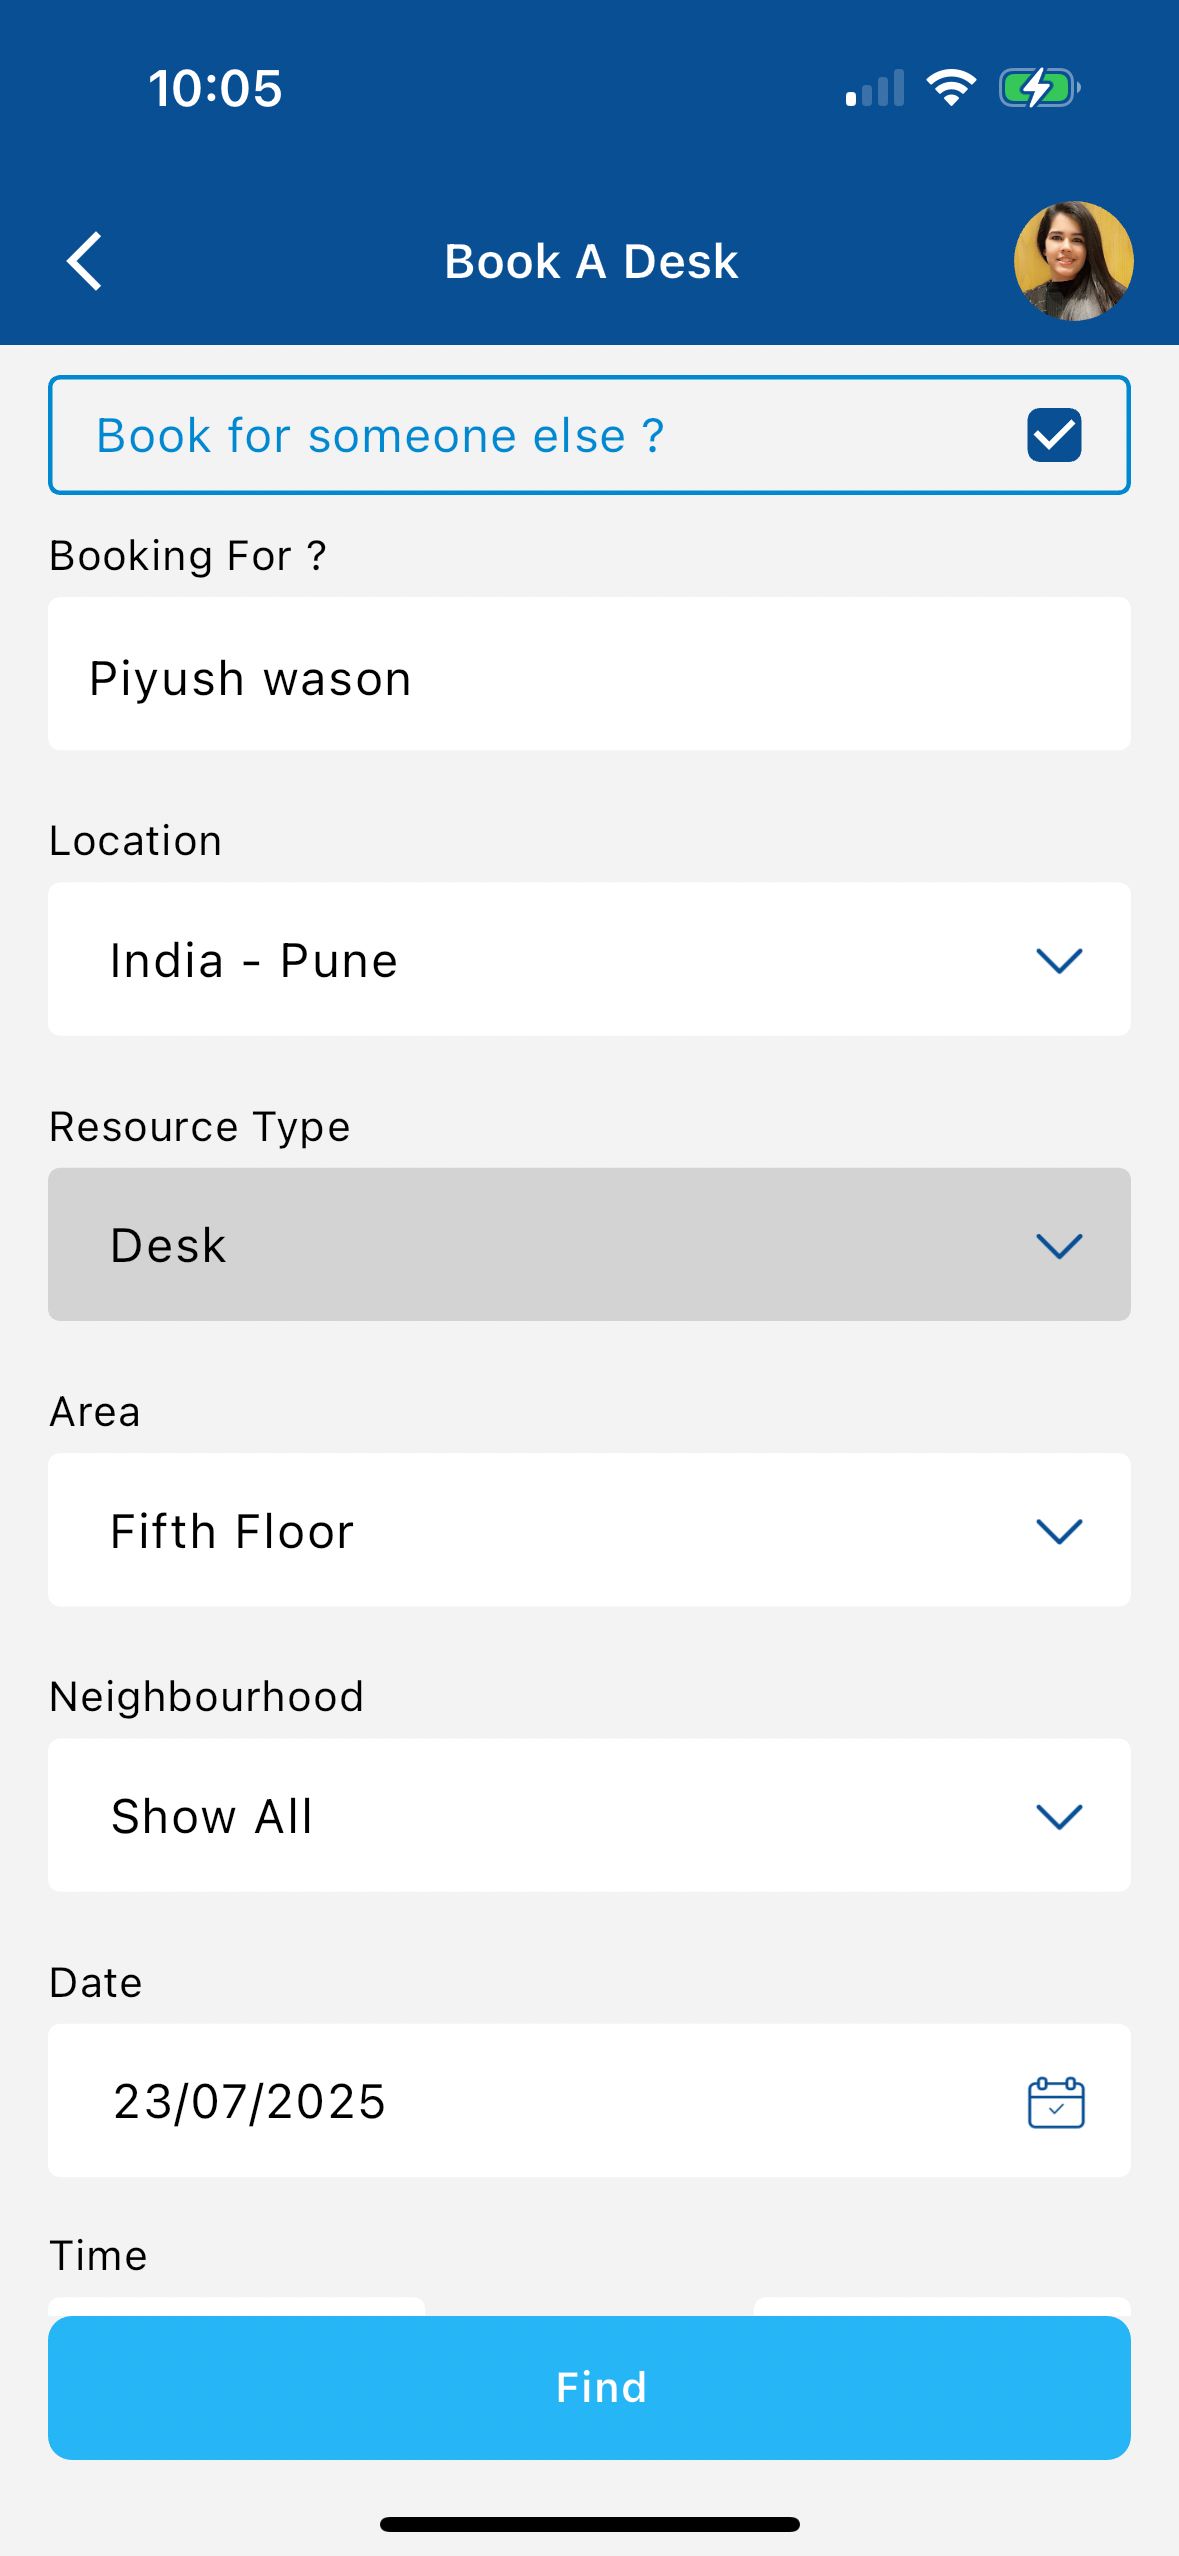The image size is (1179, 2556).
Task: Tap the battery charging icon
Action: tap(1039, 88)
